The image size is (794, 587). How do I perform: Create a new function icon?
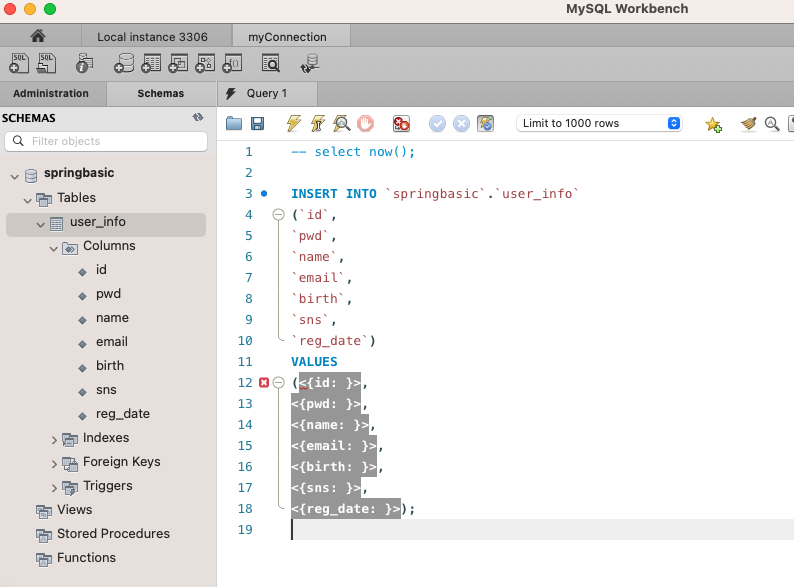(x=233, y=64)
